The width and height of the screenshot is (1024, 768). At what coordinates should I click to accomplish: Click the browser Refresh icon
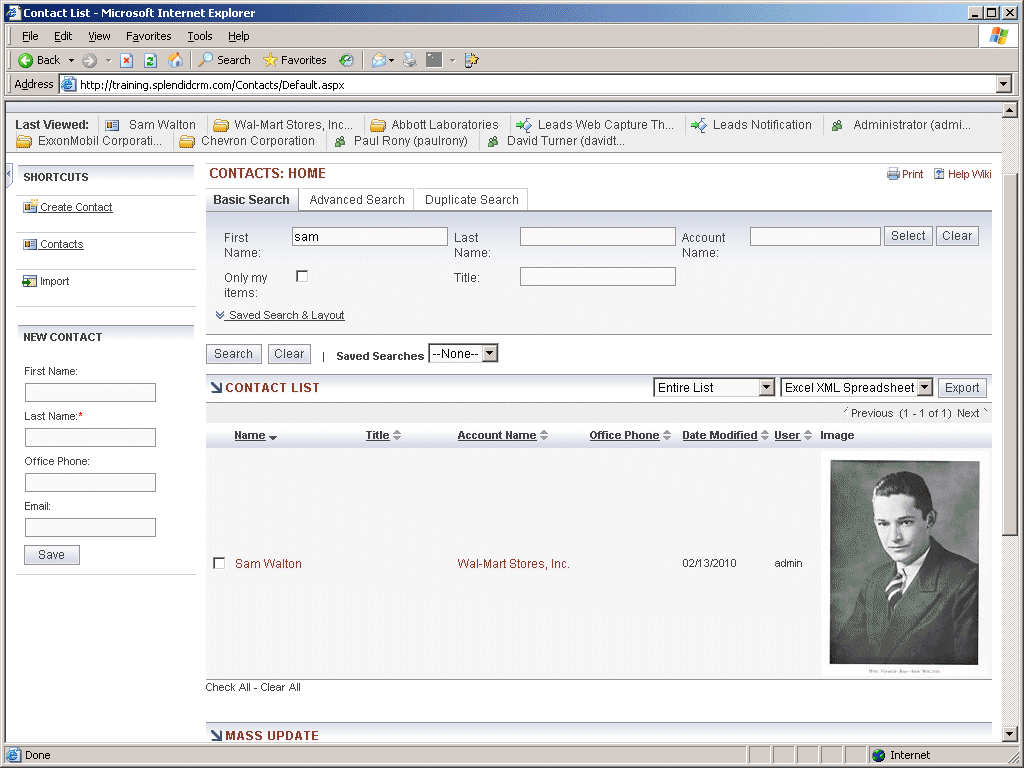pos(151,60)
